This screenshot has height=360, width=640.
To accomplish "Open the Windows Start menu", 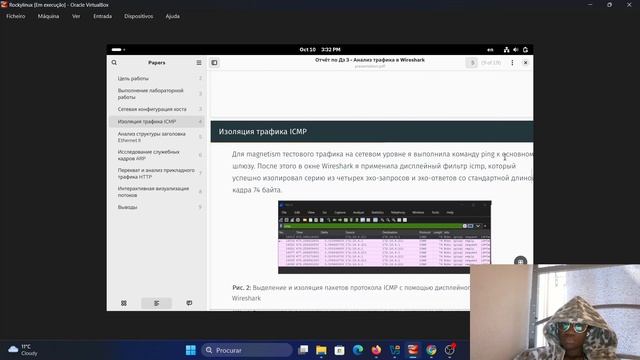I will click(x=191, y=350).
